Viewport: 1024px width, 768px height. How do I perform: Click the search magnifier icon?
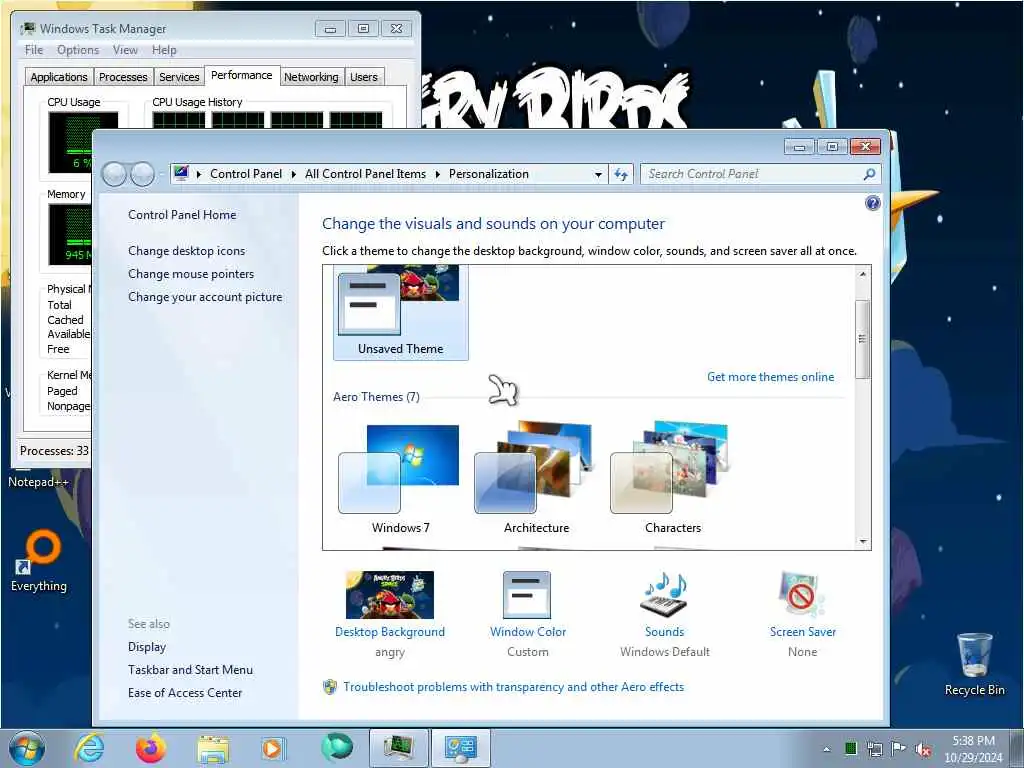[x=869, y=174]
